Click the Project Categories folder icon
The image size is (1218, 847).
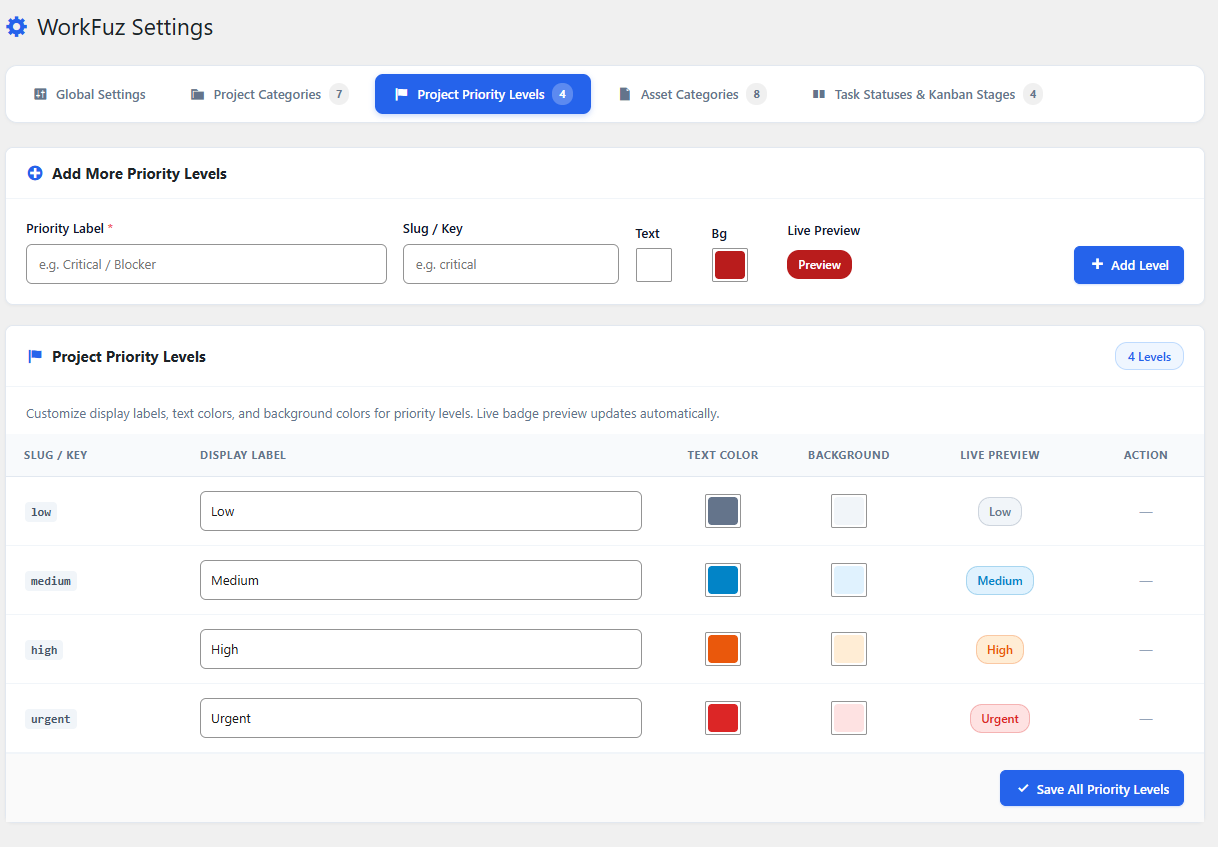pos(198,94)
